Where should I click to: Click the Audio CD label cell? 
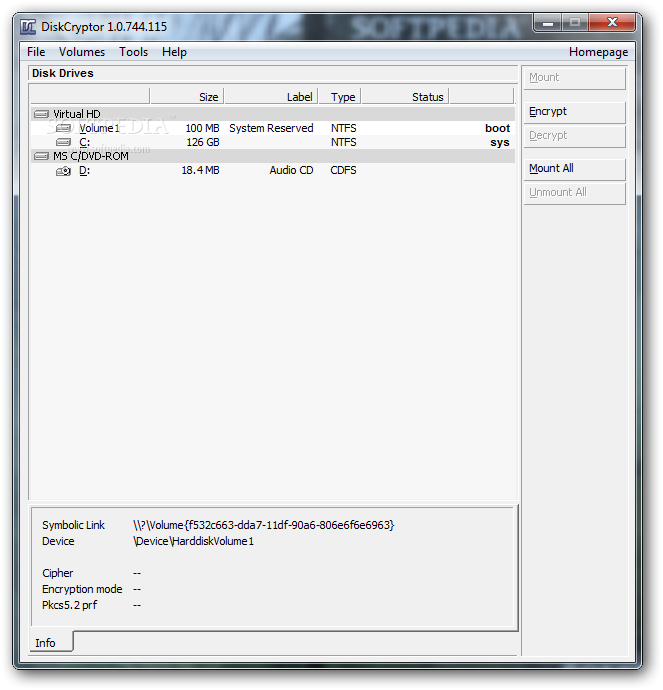point(291,170)
